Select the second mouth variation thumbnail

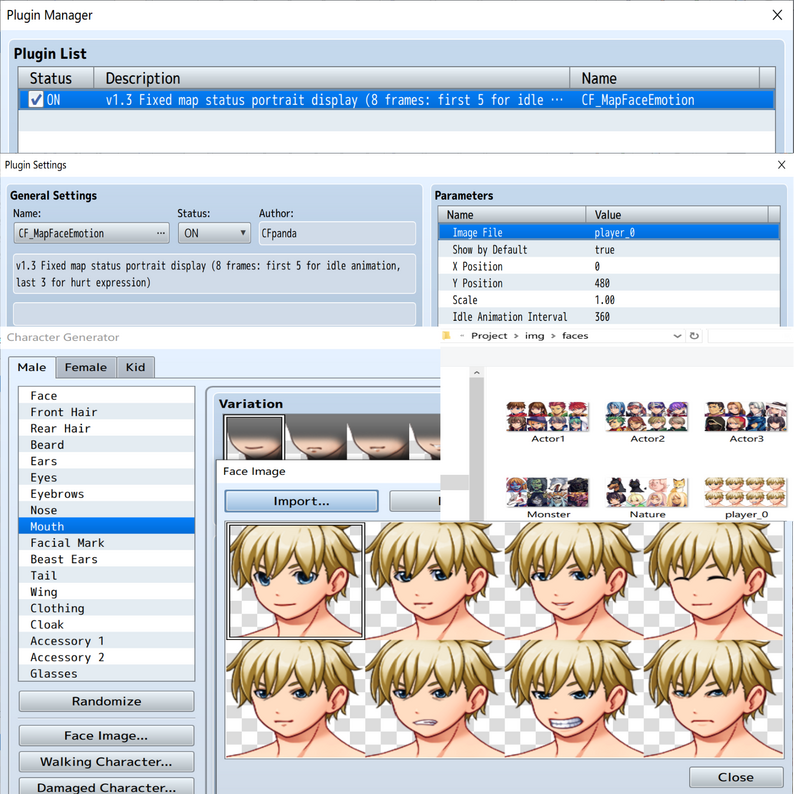(316, 437)
